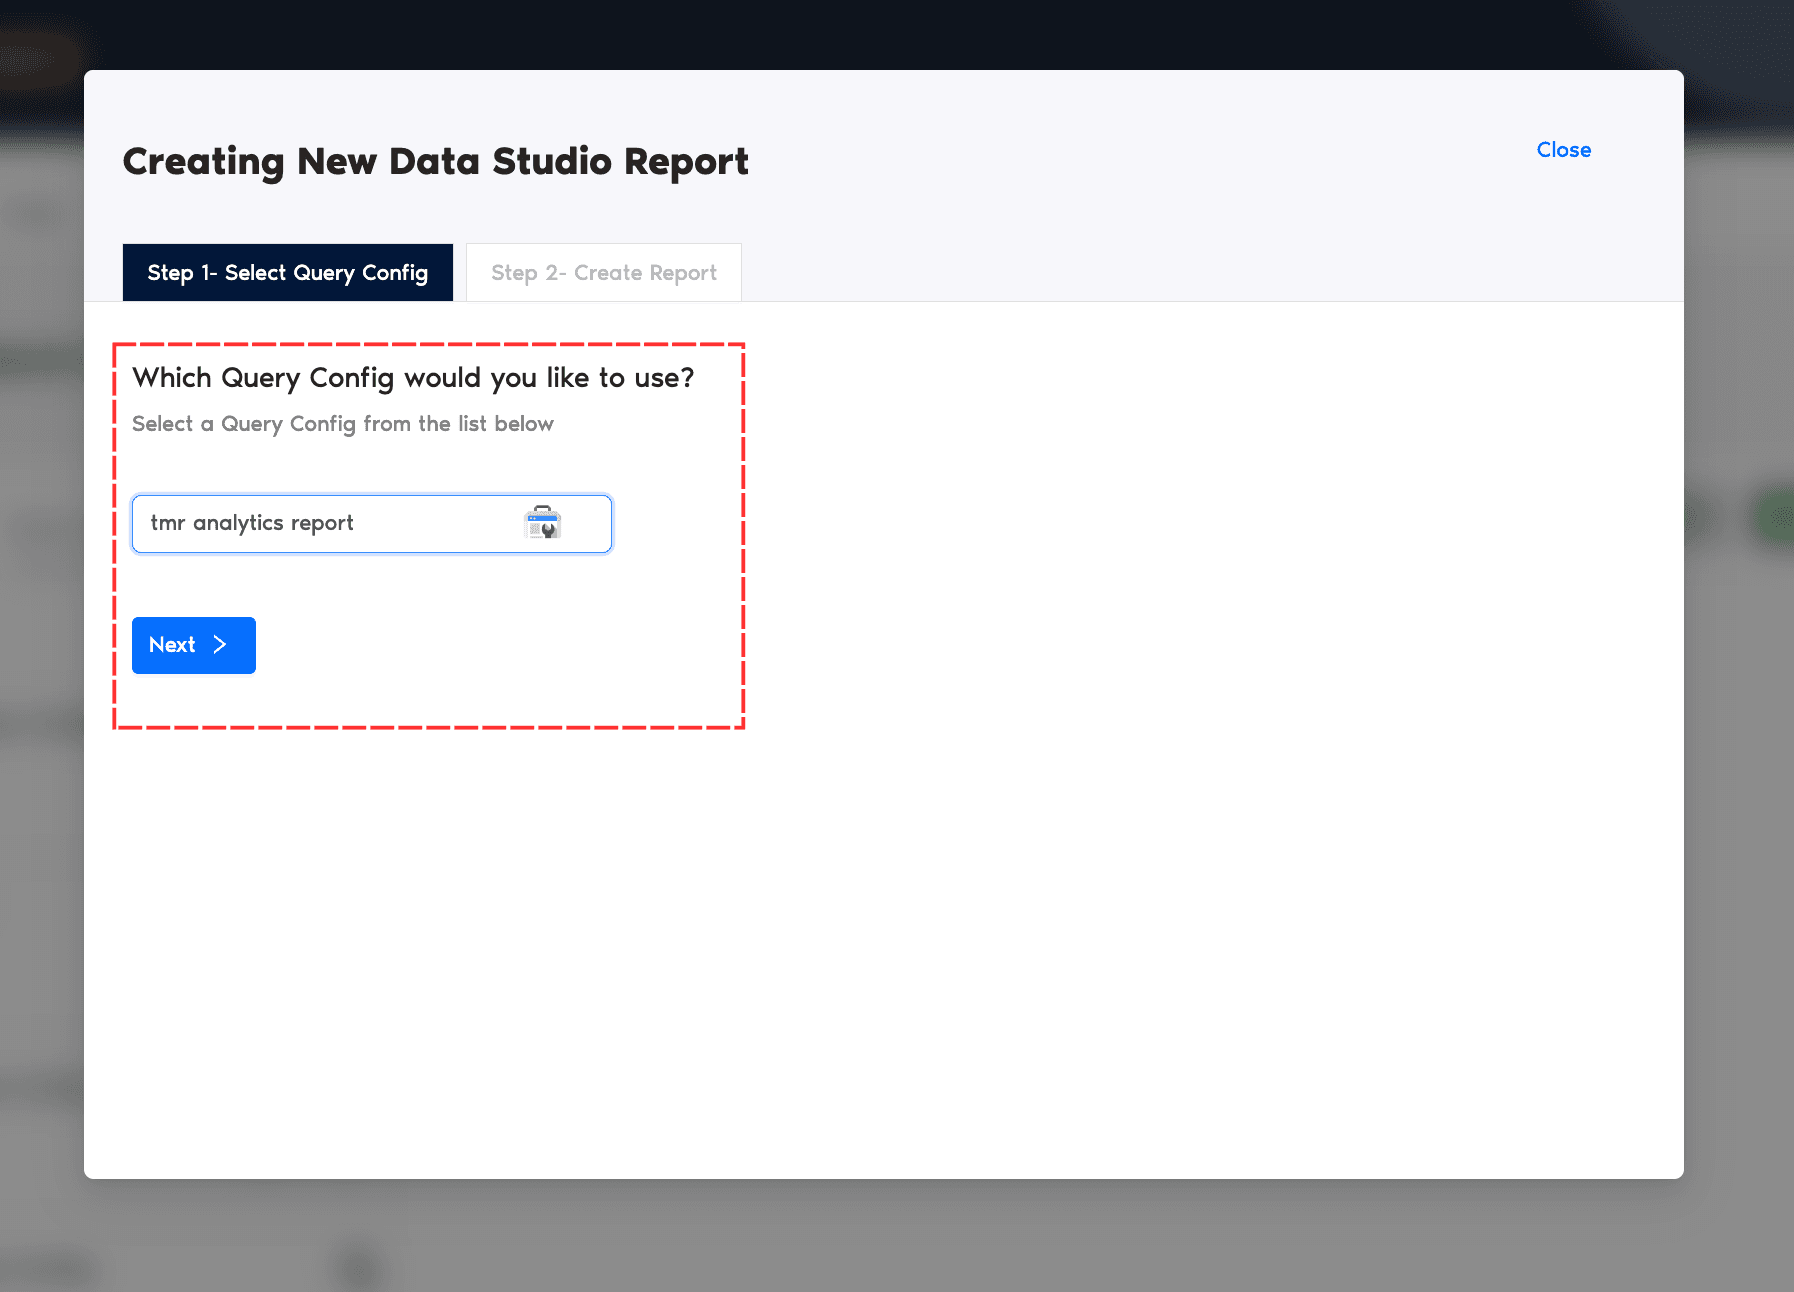Open the Step 2- Create Report tab

[603, 272]
